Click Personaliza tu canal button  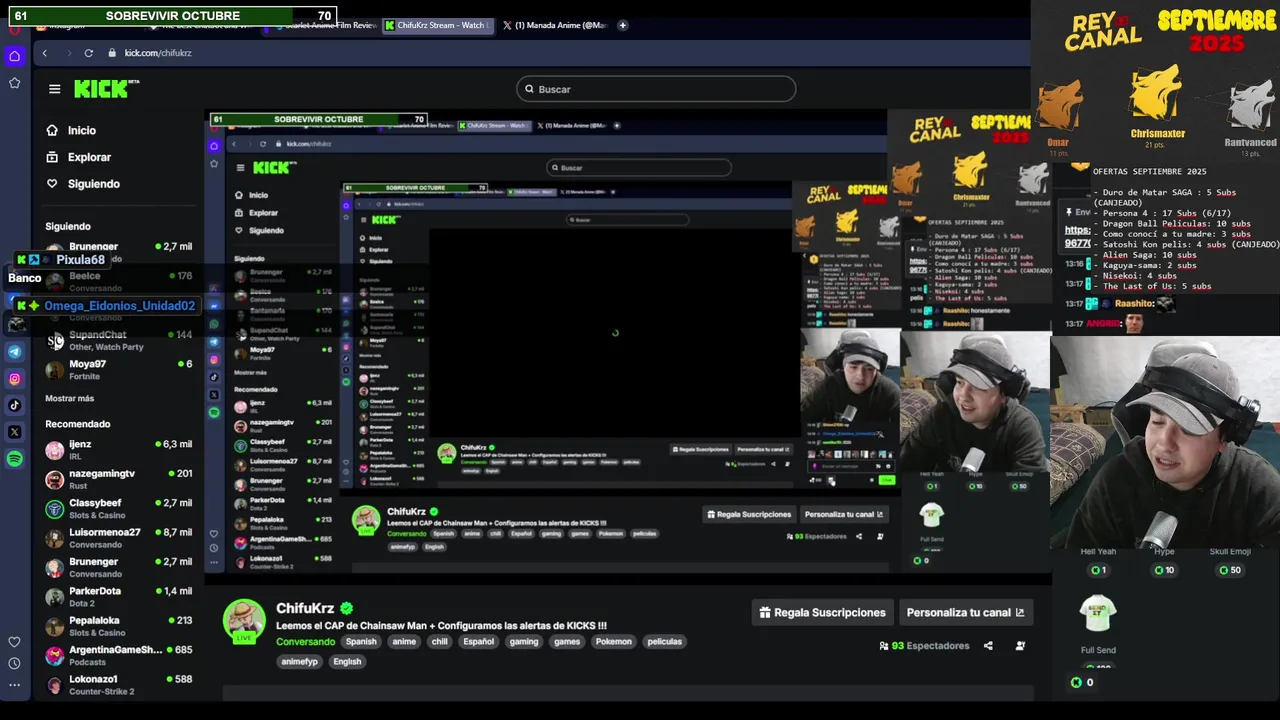click(x=965, y=612)
